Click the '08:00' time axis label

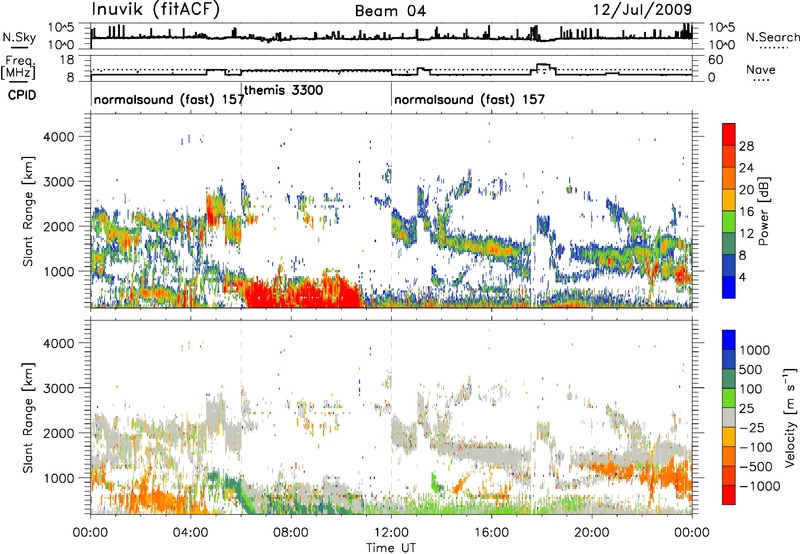pos(291,533)
